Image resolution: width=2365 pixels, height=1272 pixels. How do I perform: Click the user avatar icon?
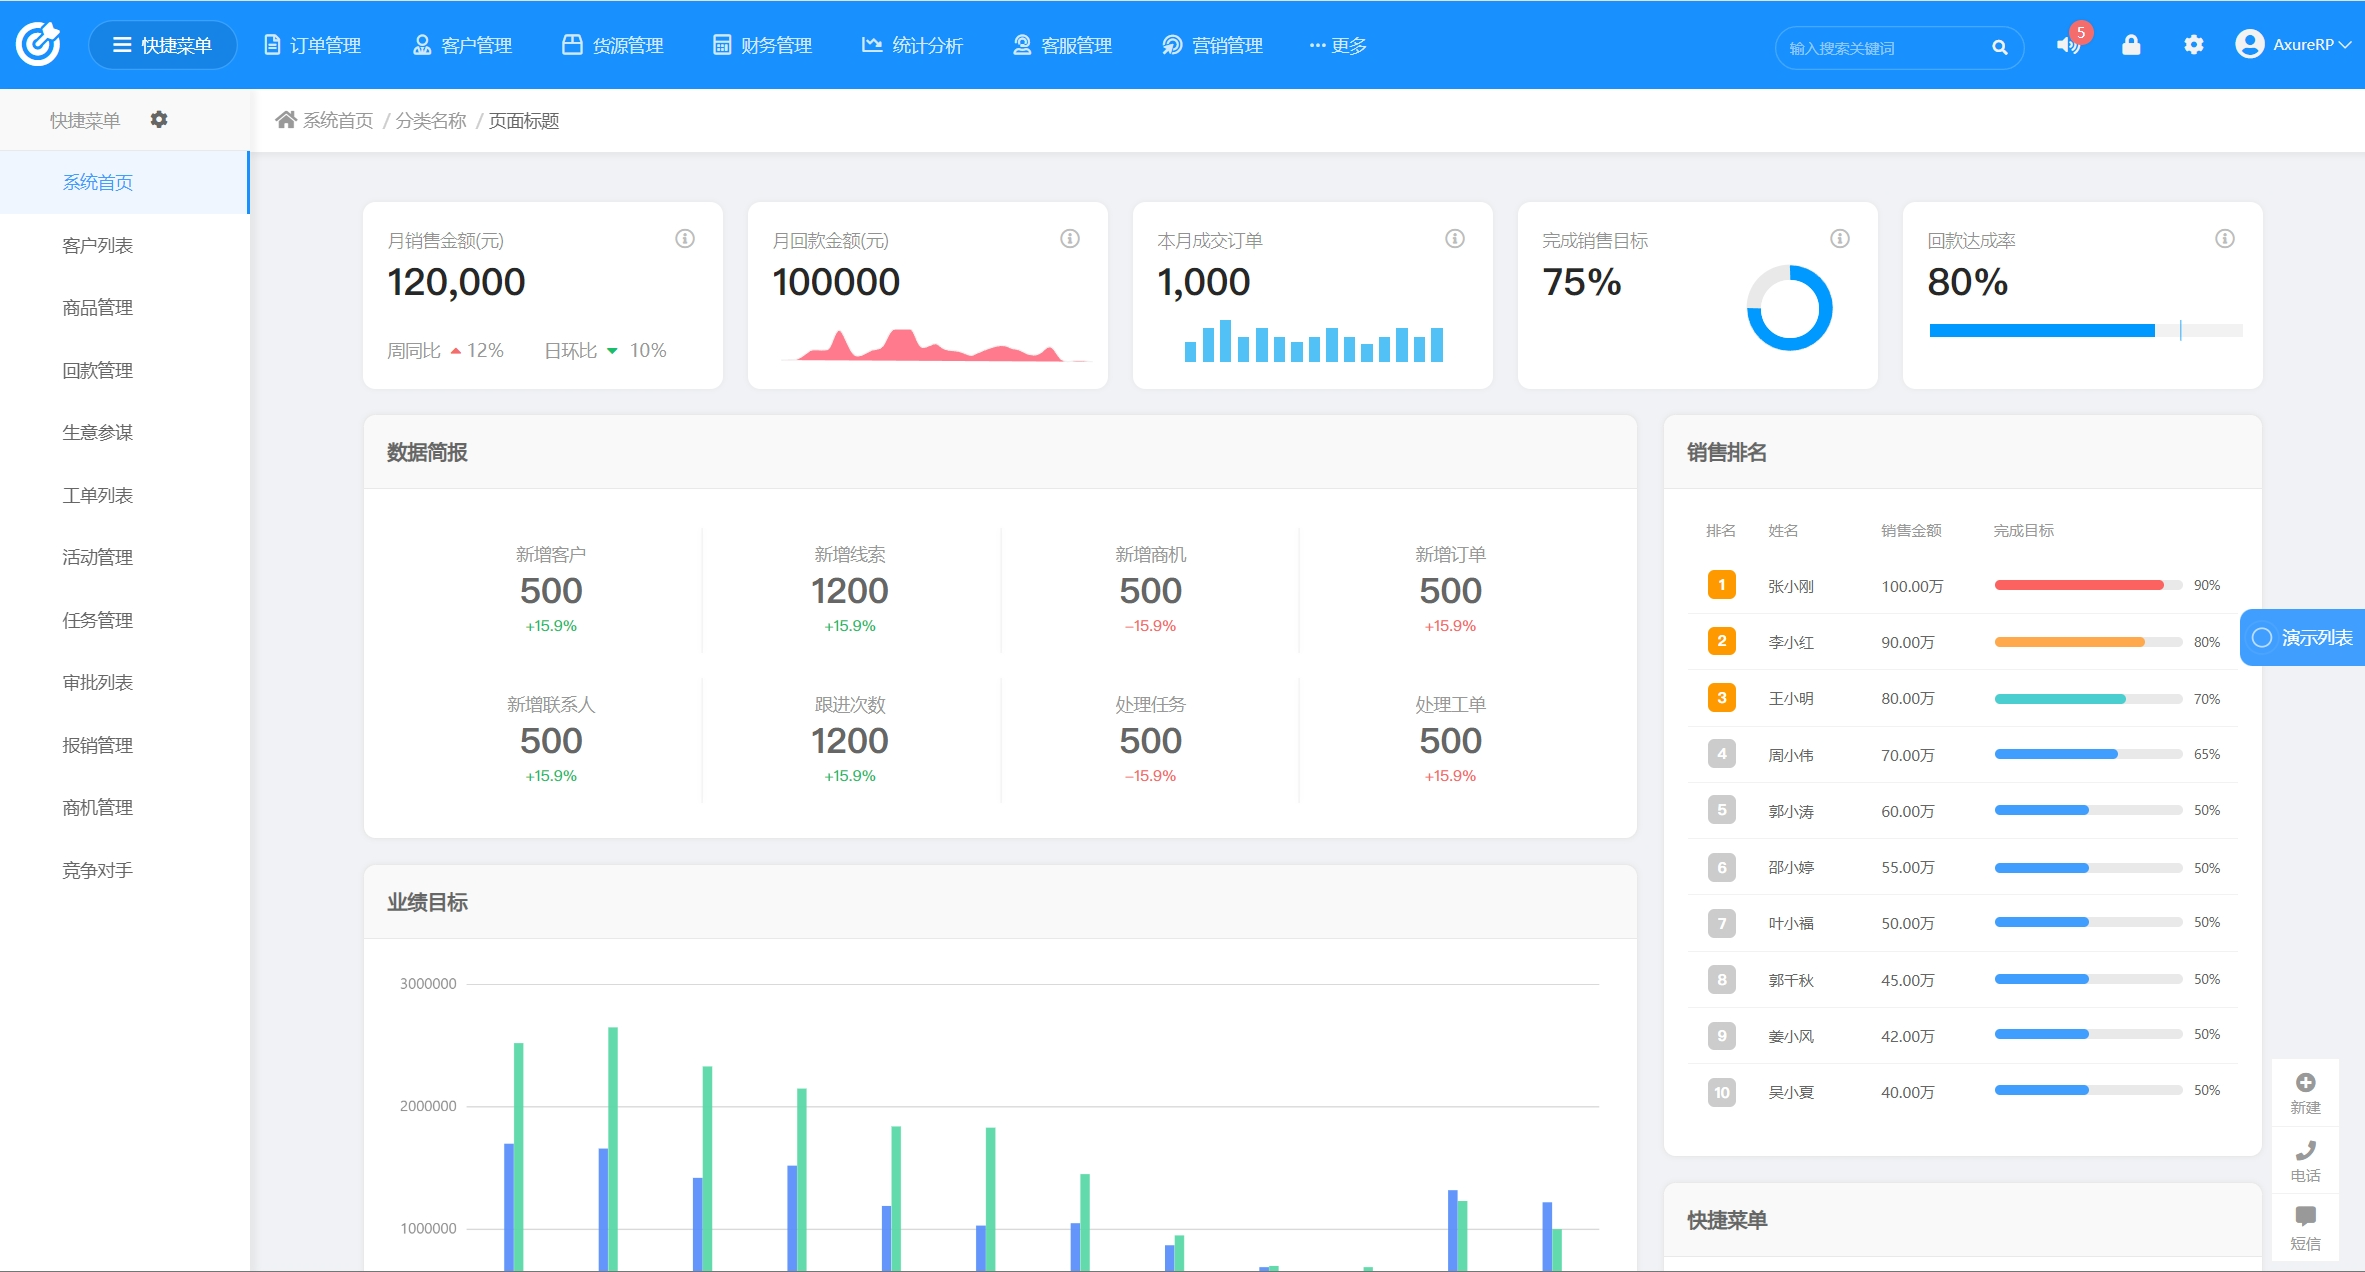(x=2249, y=44)
